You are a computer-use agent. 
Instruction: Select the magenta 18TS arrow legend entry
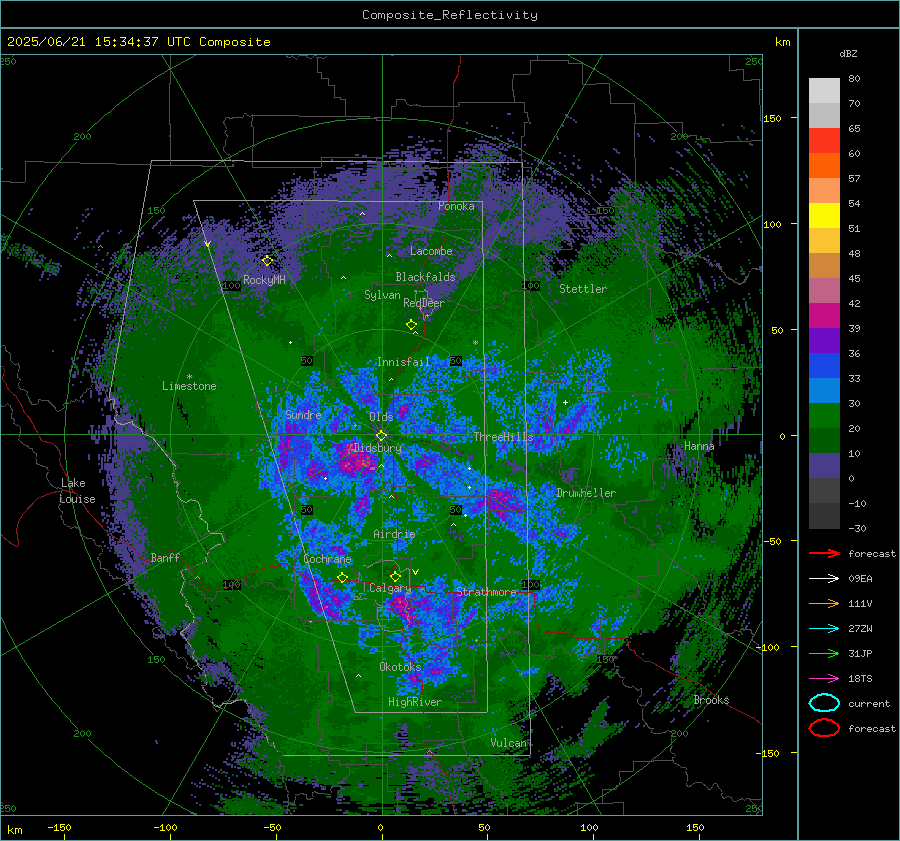824,679
